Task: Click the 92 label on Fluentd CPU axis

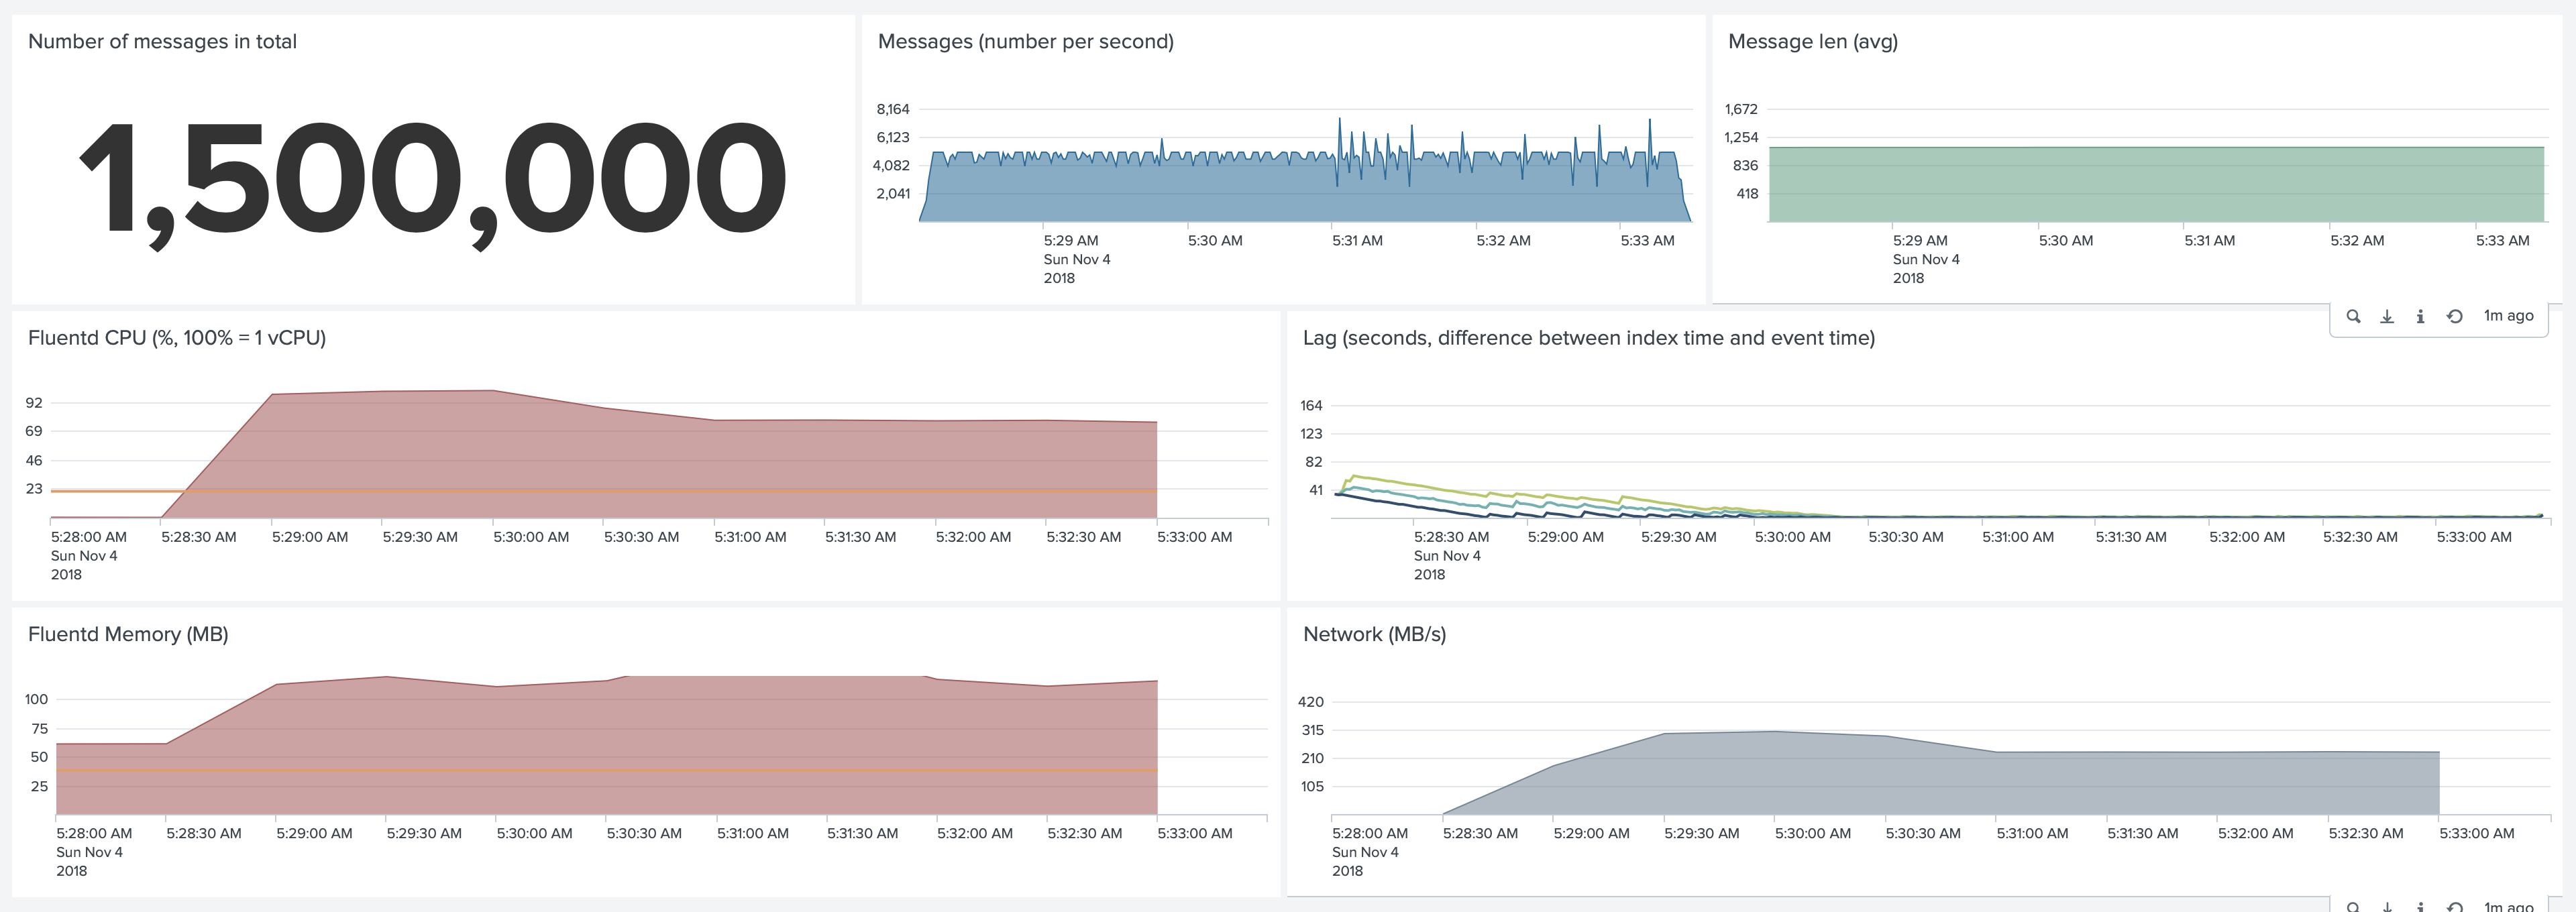Action: [34, 403]
